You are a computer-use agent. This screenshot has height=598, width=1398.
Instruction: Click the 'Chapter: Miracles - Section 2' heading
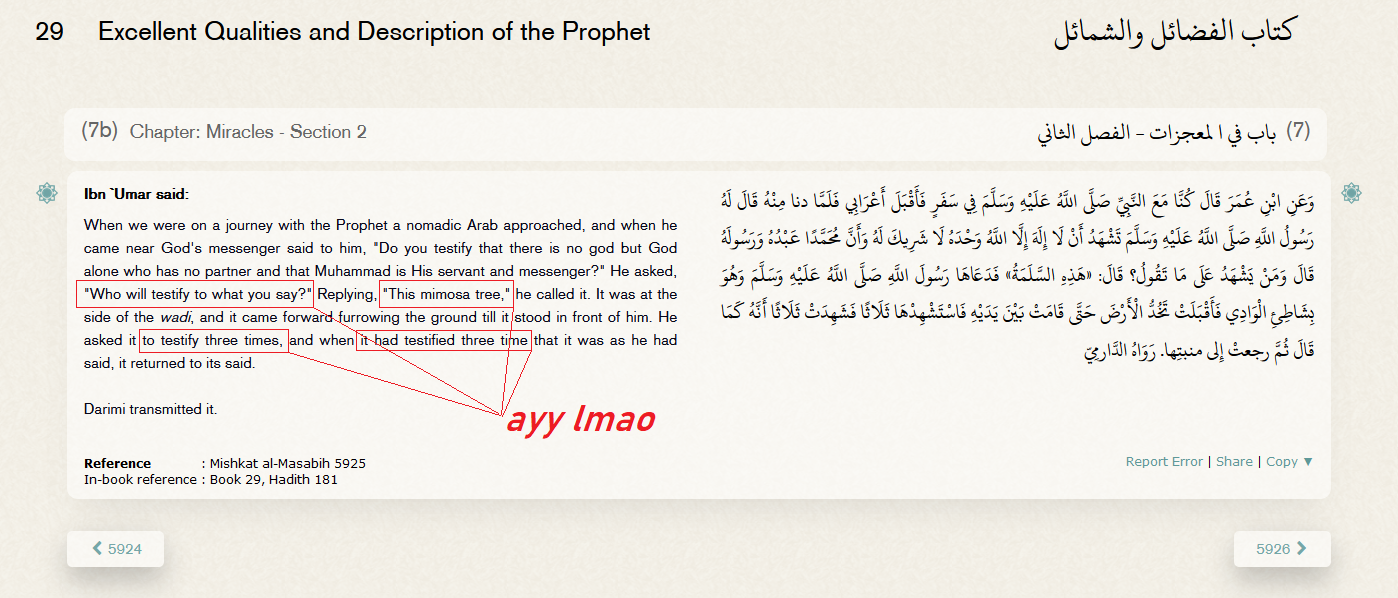click(248, 132)
